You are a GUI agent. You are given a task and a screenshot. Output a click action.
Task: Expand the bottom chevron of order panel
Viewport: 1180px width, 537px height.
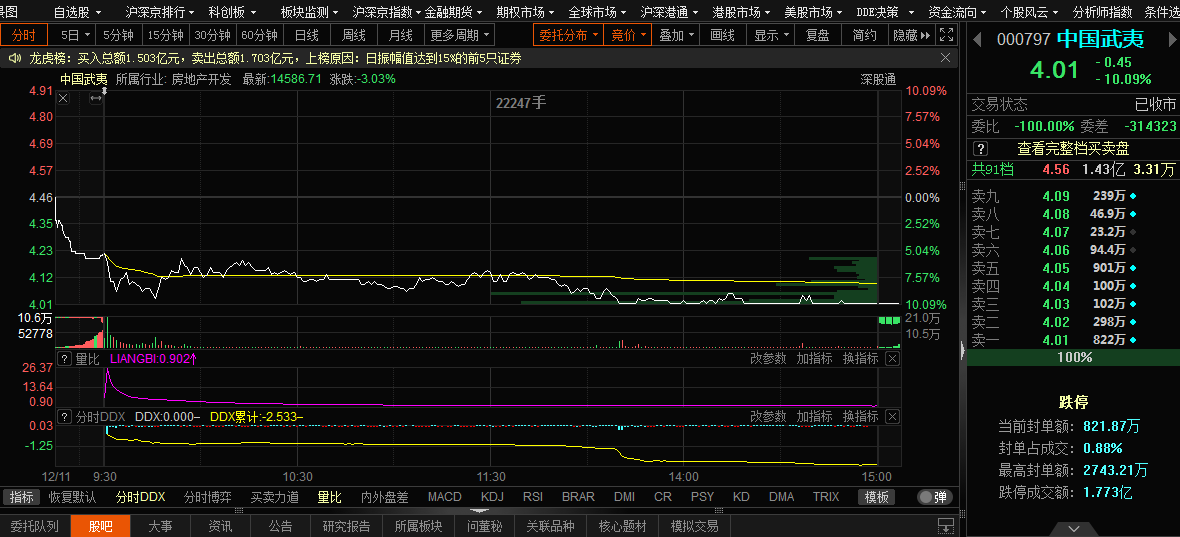[x=1073, y=527]
